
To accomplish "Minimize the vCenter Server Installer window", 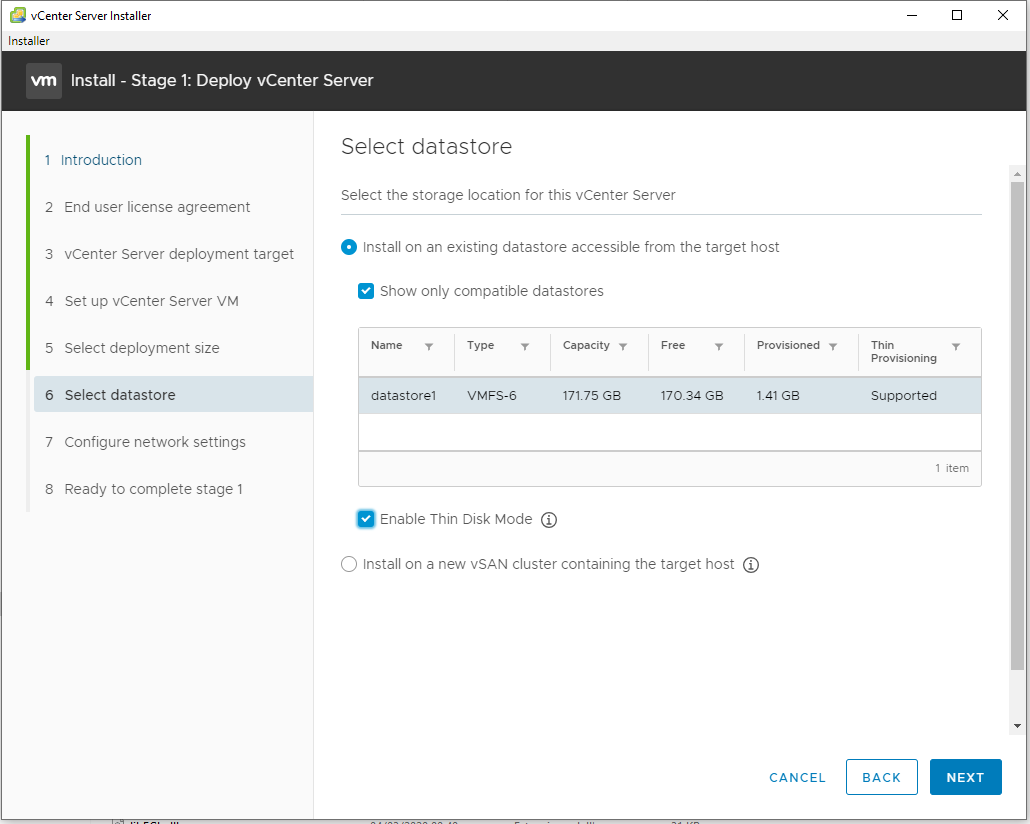I will tap(912, 15).
